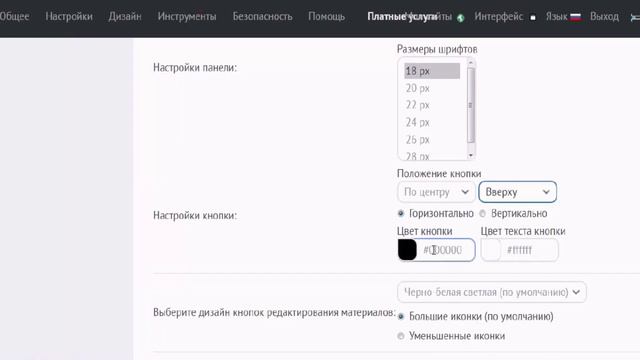
Task: Open the Дизайн menu
Action: tap(125, 17)
